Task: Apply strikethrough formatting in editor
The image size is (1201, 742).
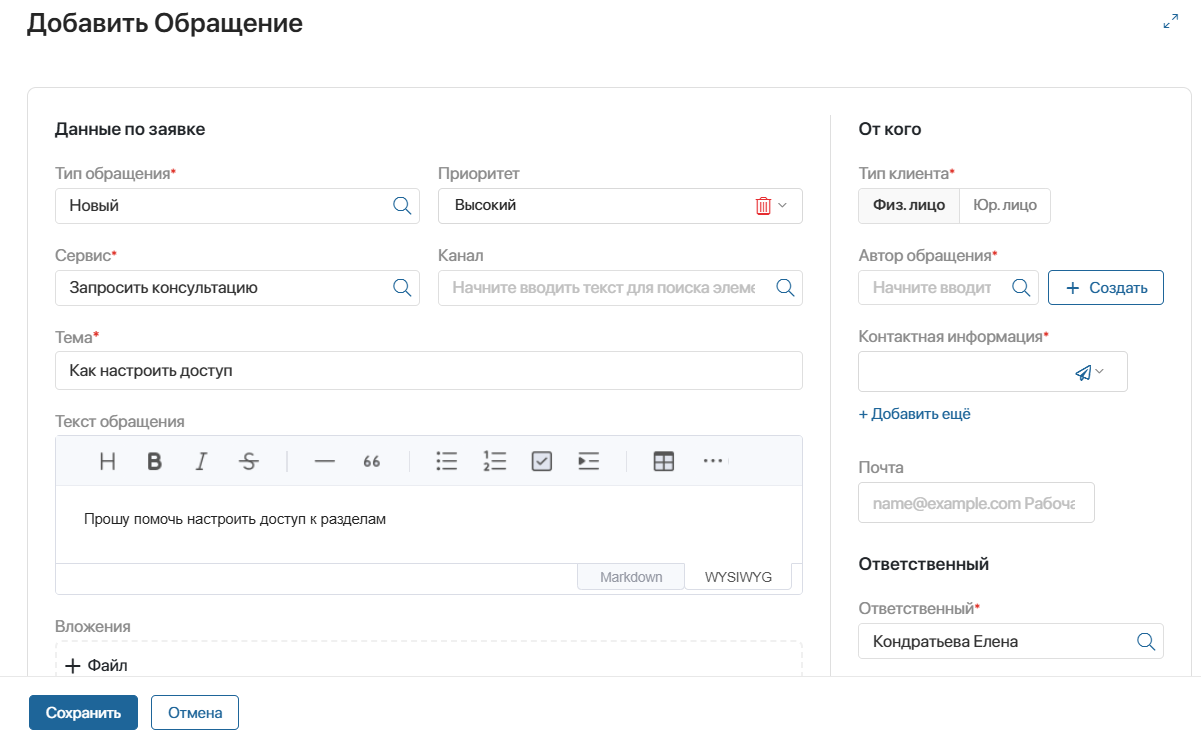Action: pyautogui.click(x=249, y=461)
